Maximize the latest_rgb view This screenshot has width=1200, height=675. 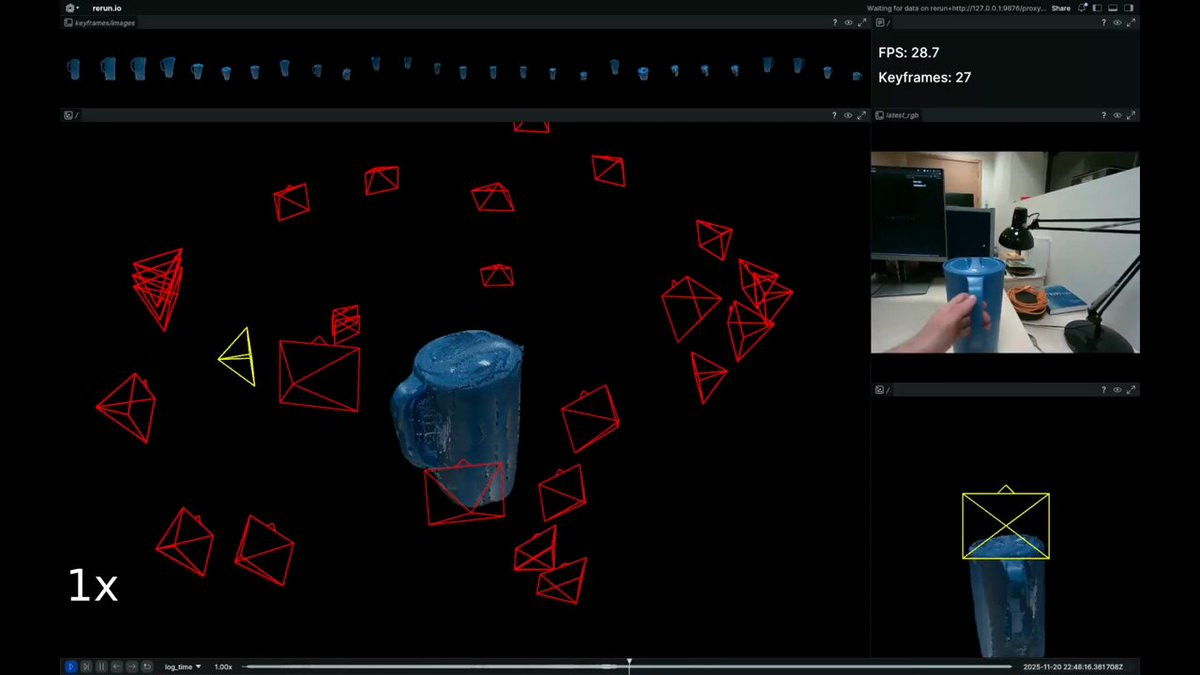[1131, 115]
